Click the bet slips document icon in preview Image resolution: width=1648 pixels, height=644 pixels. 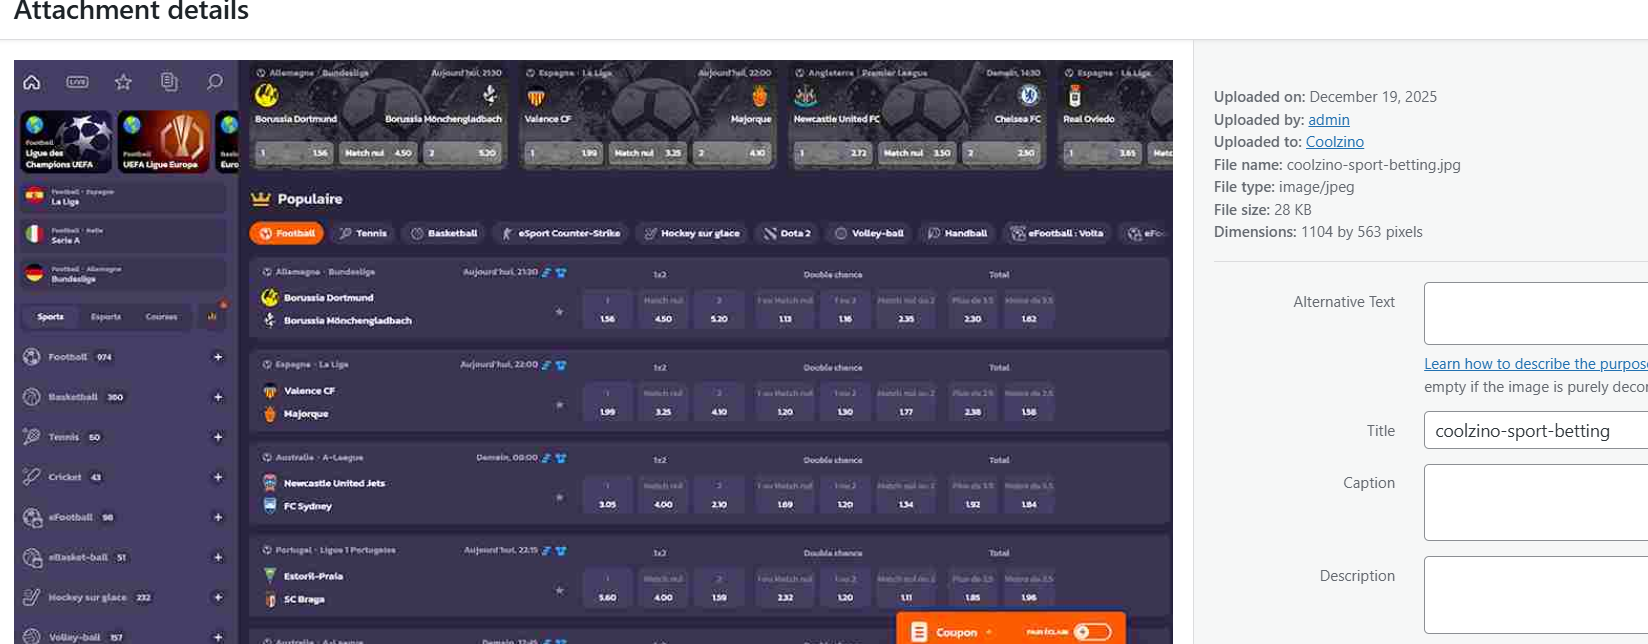click(x=169, y=82)
